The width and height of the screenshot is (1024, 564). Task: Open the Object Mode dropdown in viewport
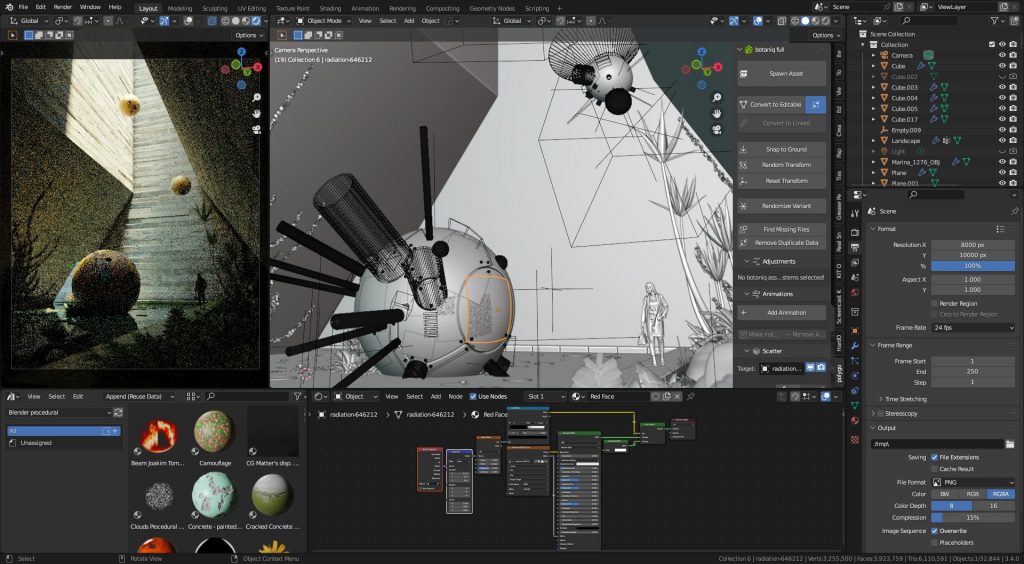coord(322,21)
